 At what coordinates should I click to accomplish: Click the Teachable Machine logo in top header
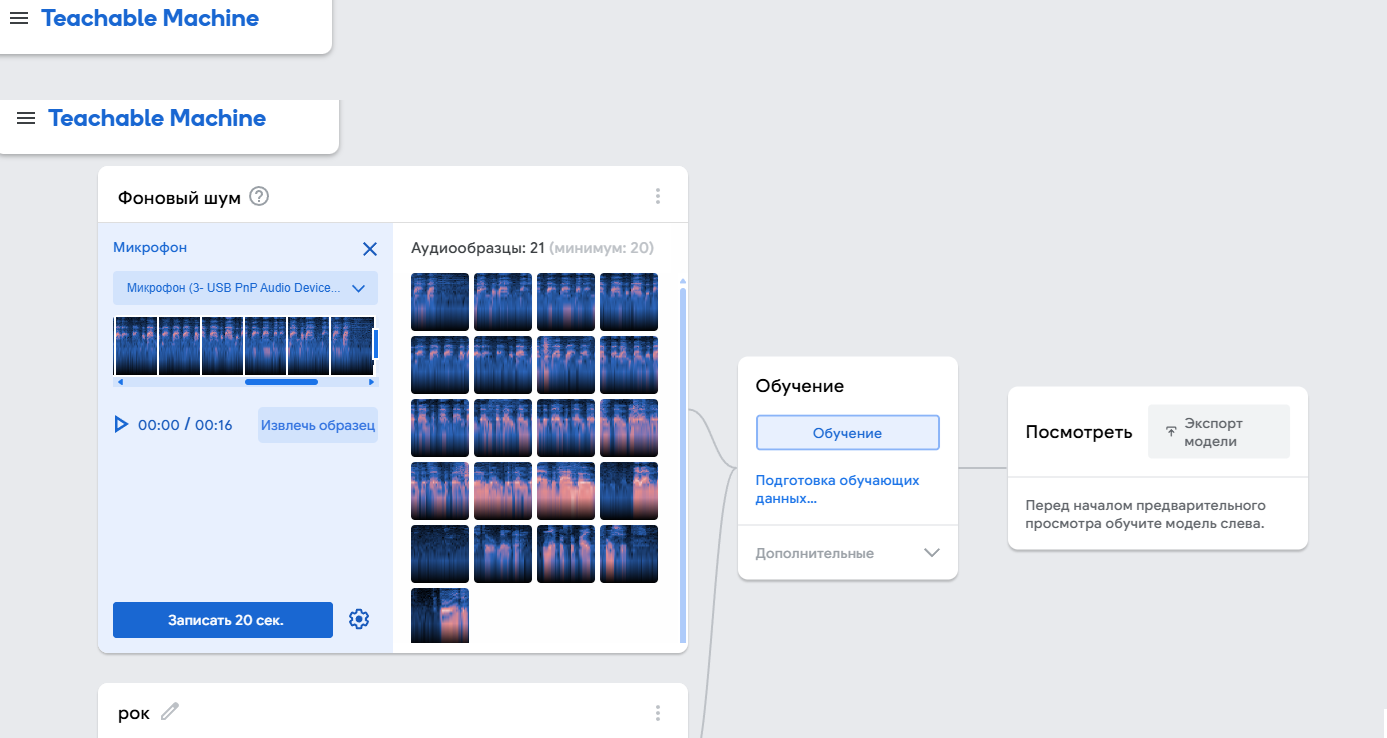[150, 18]
